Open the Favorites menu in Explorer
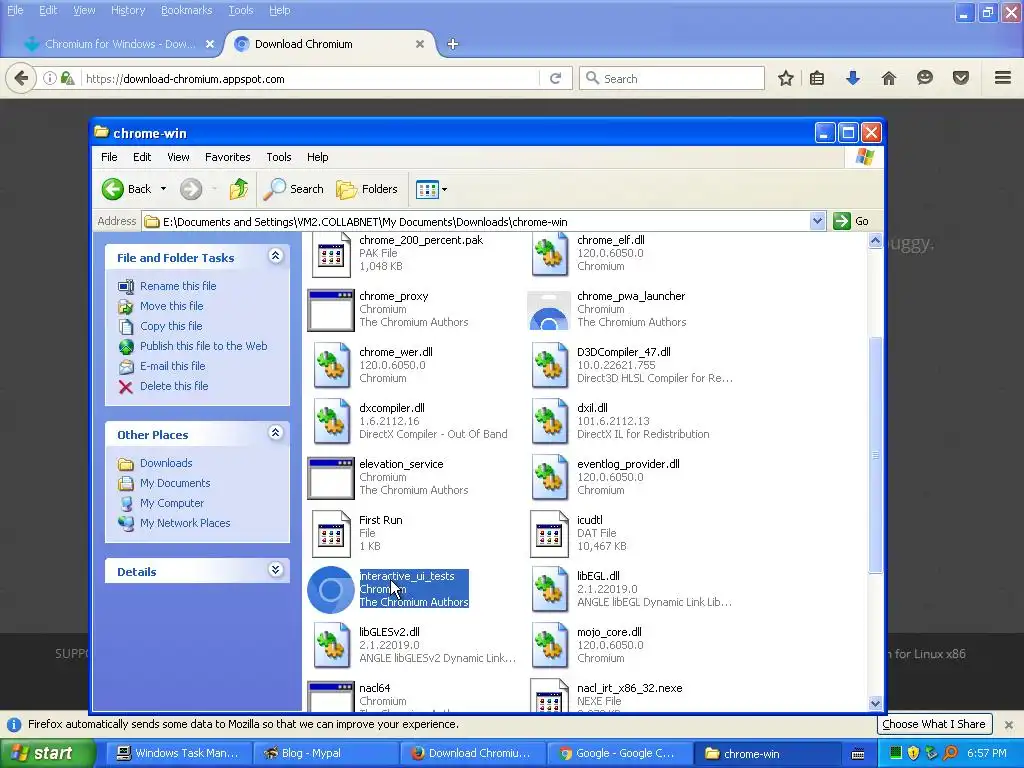Screen dimensions: 1024x768 (x=227, y=157)
